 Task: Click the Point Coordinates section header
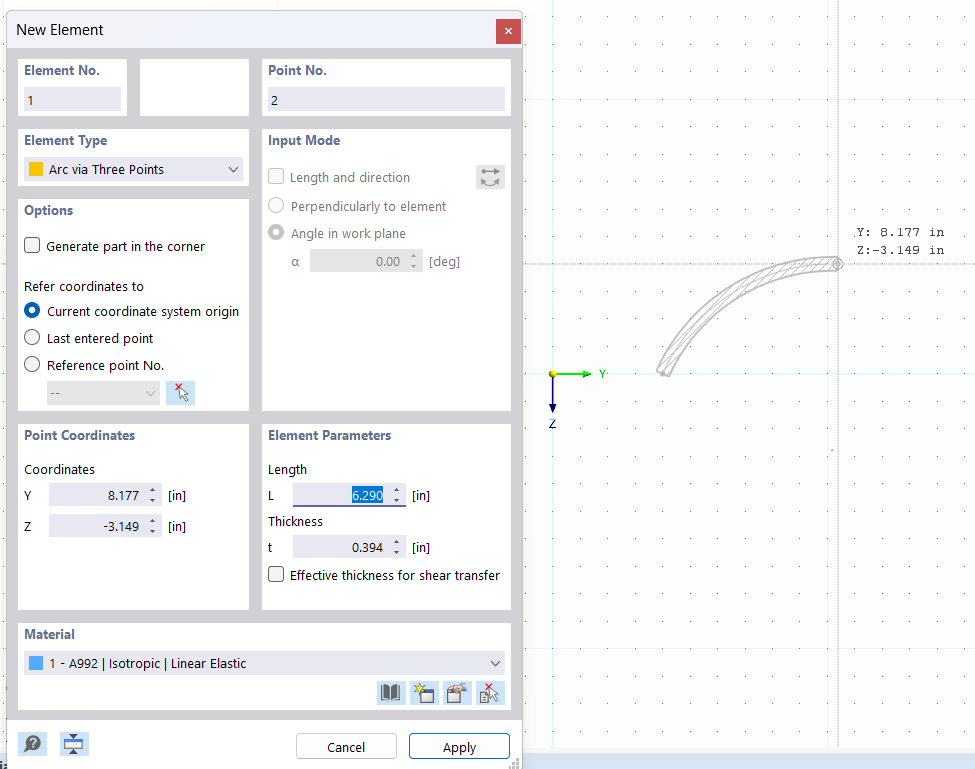tap(80, 435)
